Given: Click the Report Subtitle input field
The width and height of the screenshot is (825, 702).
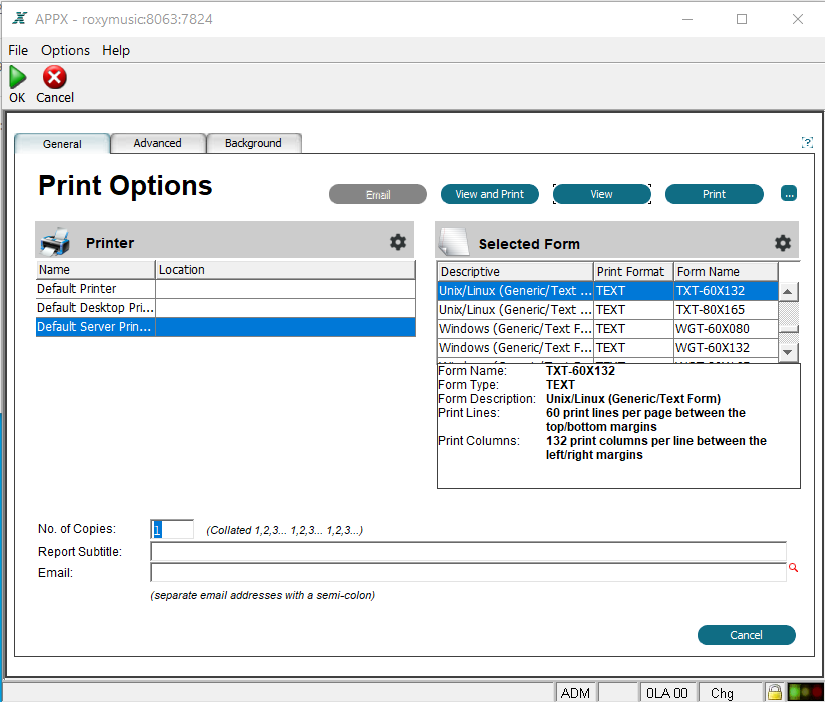Looking at the screenshot, I should click(x=468, y=551).
